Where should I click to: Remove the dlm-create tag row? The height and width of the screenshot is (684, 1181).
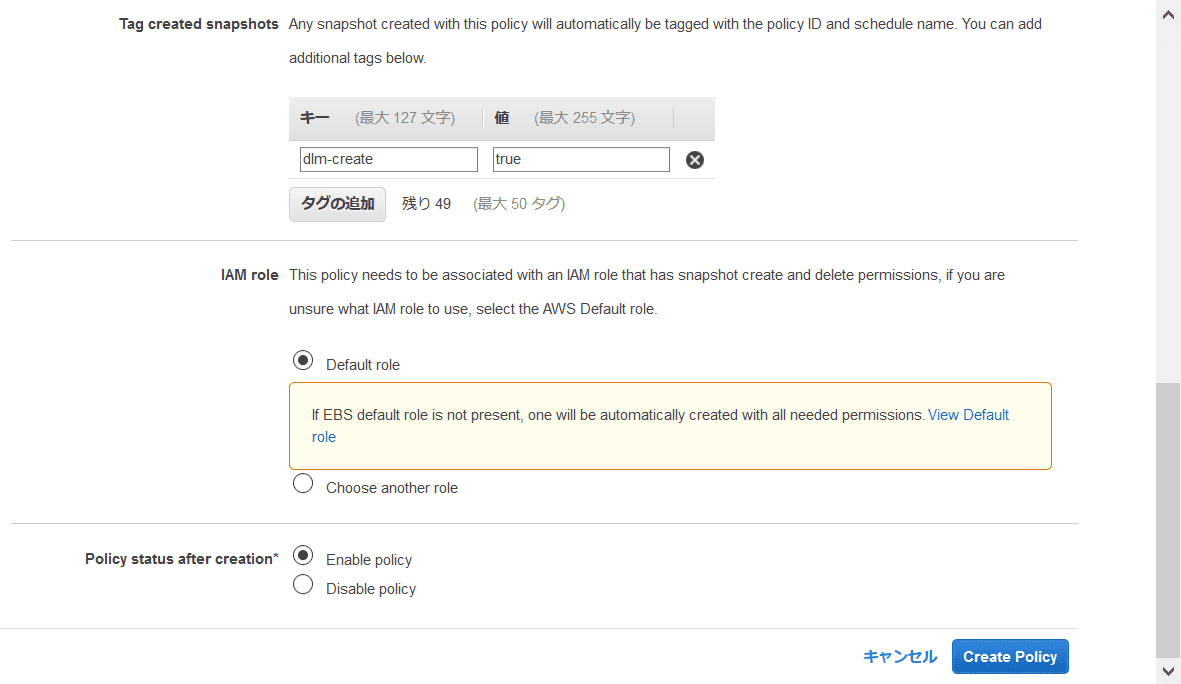point(694,160)
